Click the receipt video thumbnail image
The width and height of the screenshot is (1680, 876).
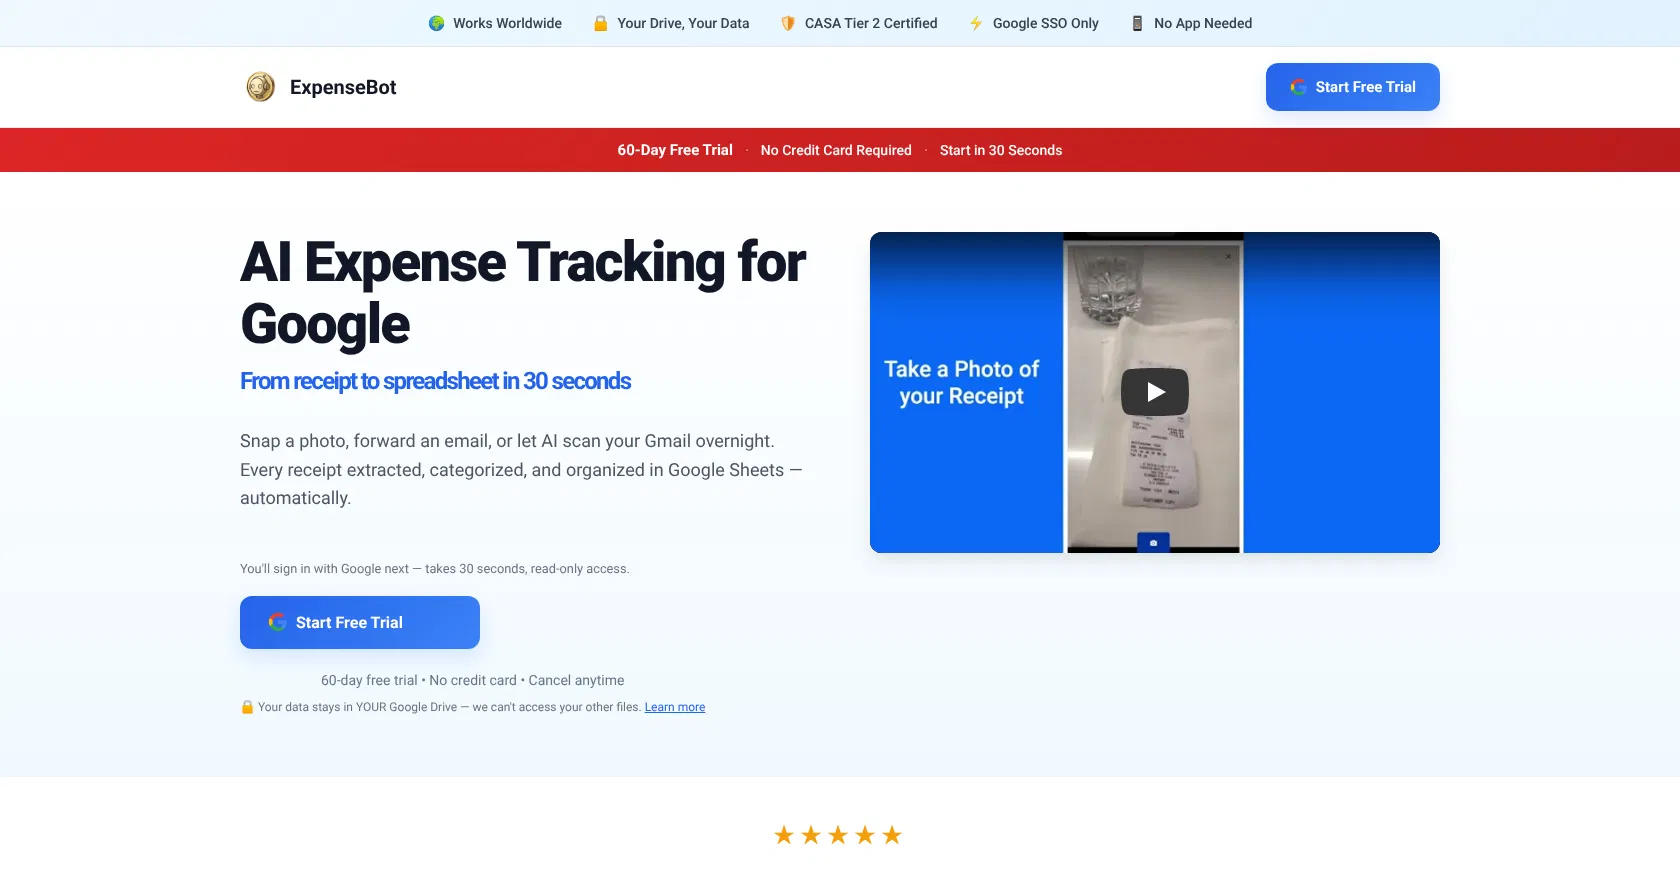click(1155, 392)
